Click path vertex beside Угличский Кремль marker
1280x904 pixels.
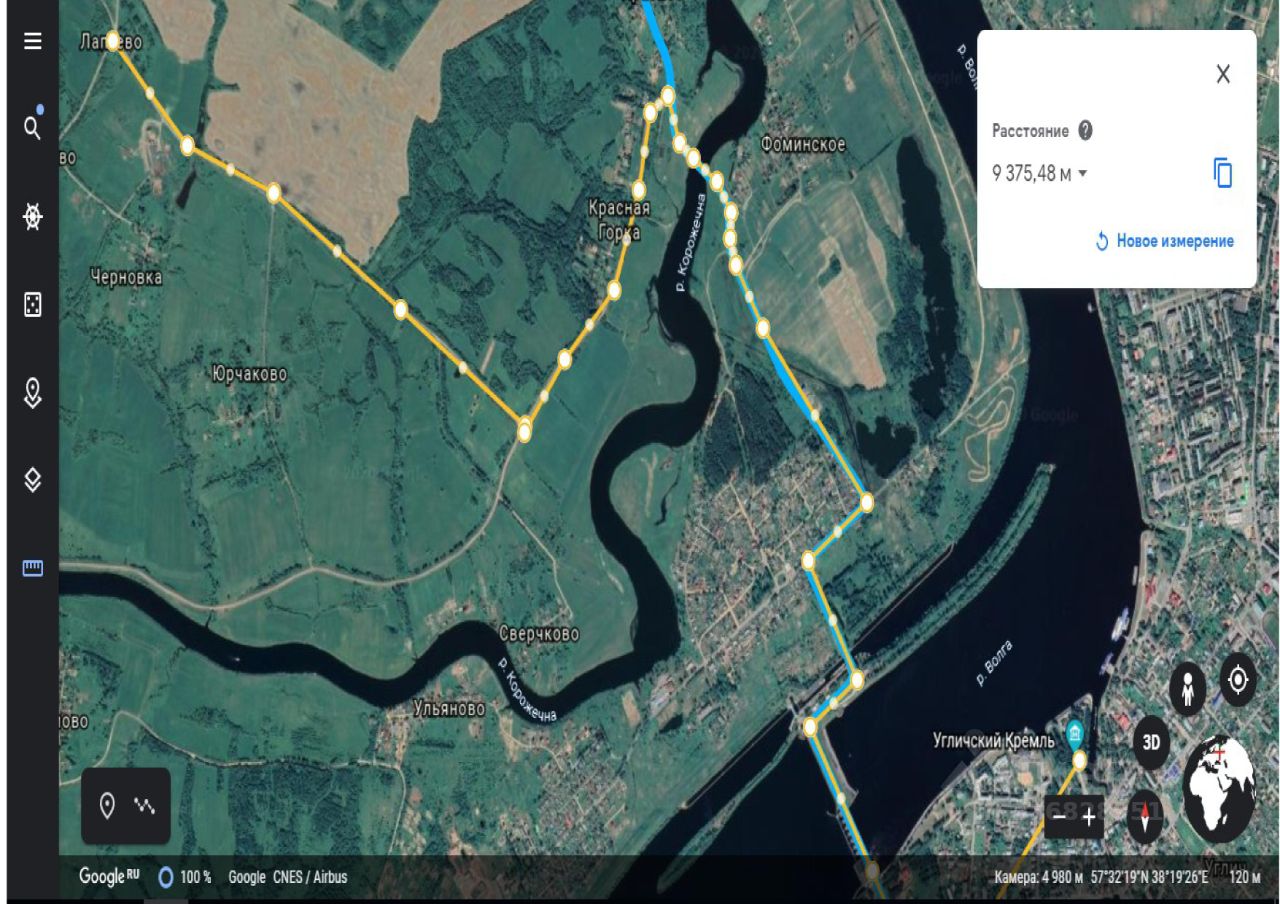[x=1079, y=761]
